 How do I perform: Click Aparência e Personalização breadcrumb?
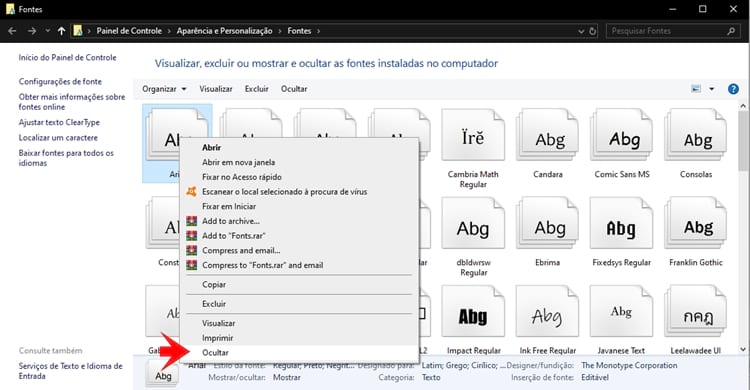click(224, 31)
